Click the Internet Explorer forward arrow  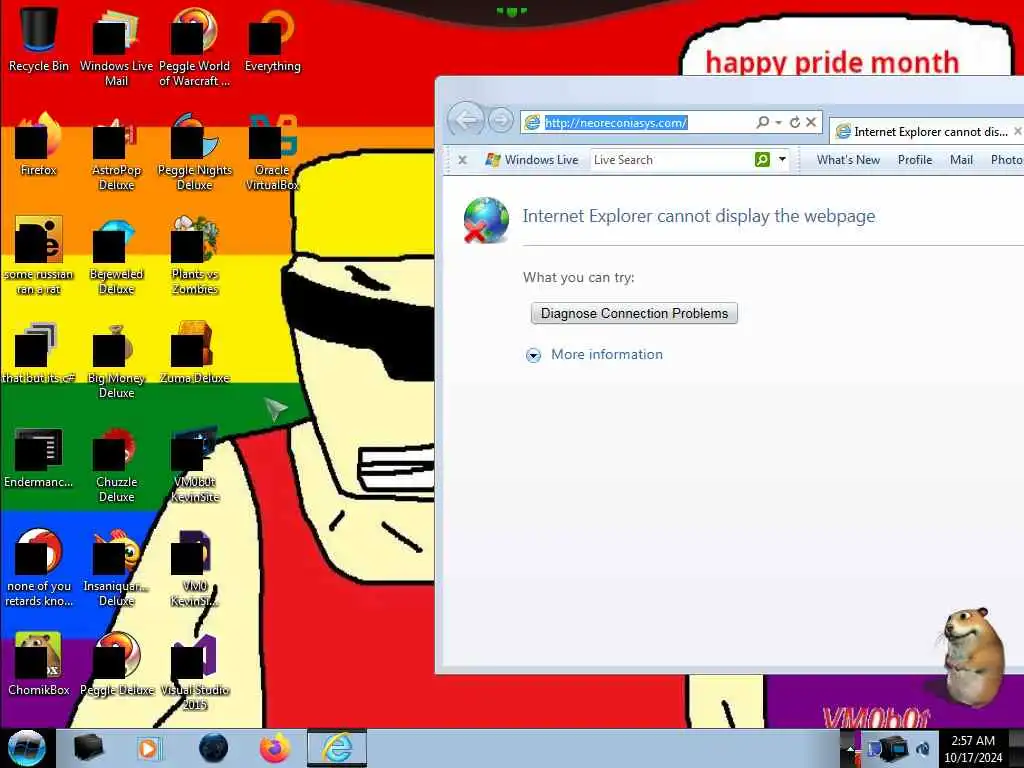[x=501, y=121]
